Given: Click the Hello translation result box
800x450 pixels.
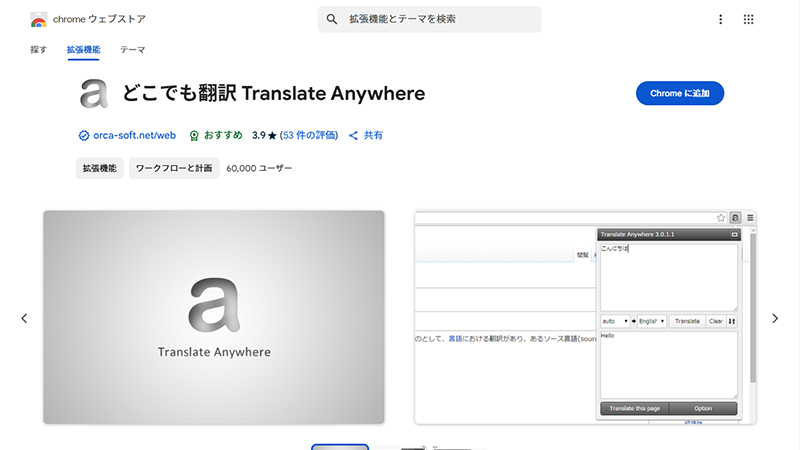Looking at the screenshot, I should click(x=668, y=365).
